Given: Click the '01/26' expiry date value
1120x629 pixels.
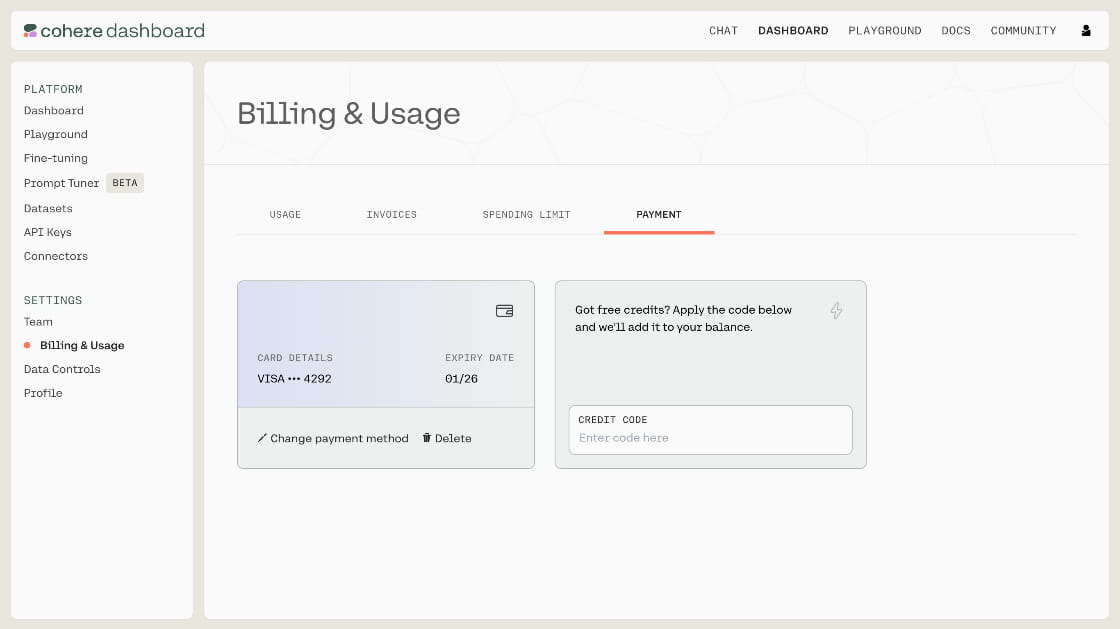Looking at the screenshot, I should (461, 379).
